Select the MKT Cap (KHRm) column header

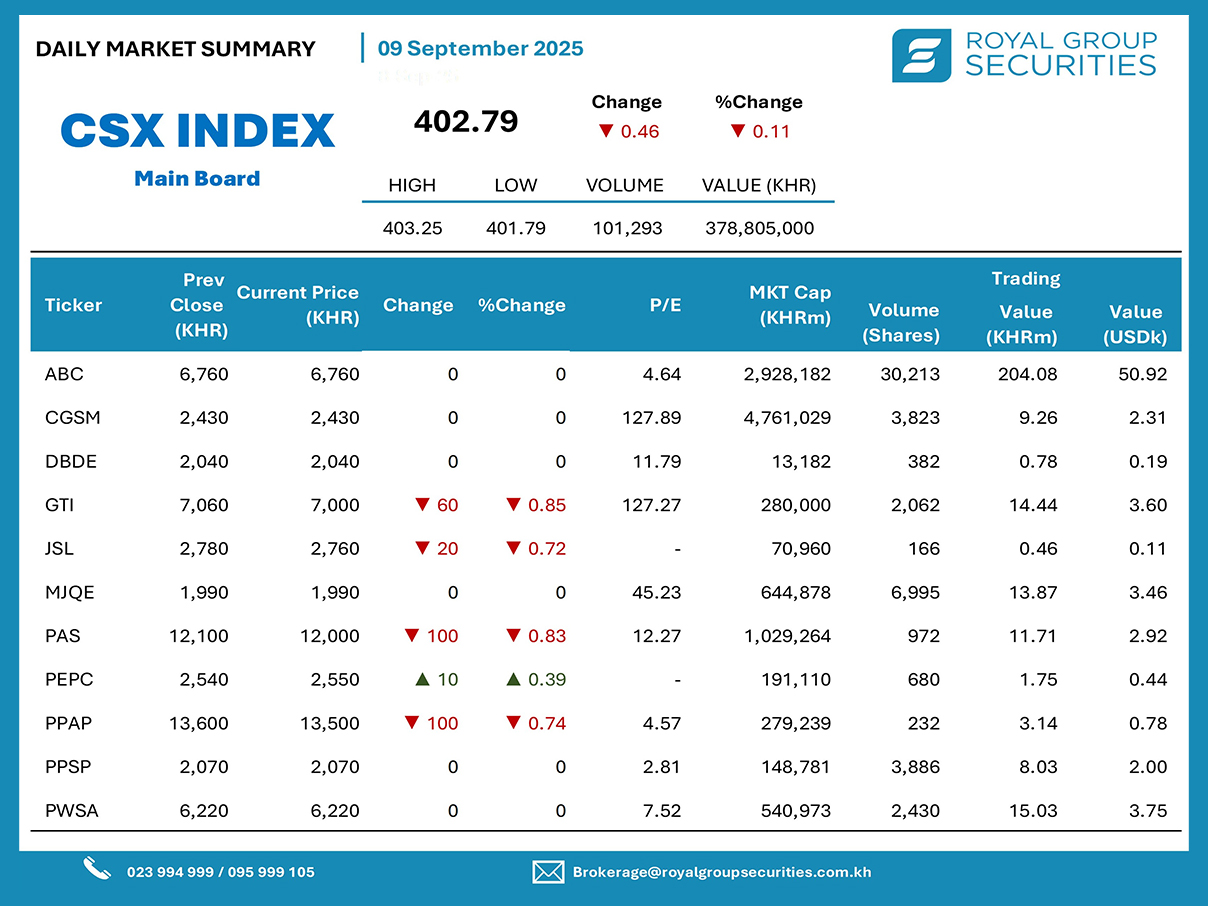[x=790, y=305]
